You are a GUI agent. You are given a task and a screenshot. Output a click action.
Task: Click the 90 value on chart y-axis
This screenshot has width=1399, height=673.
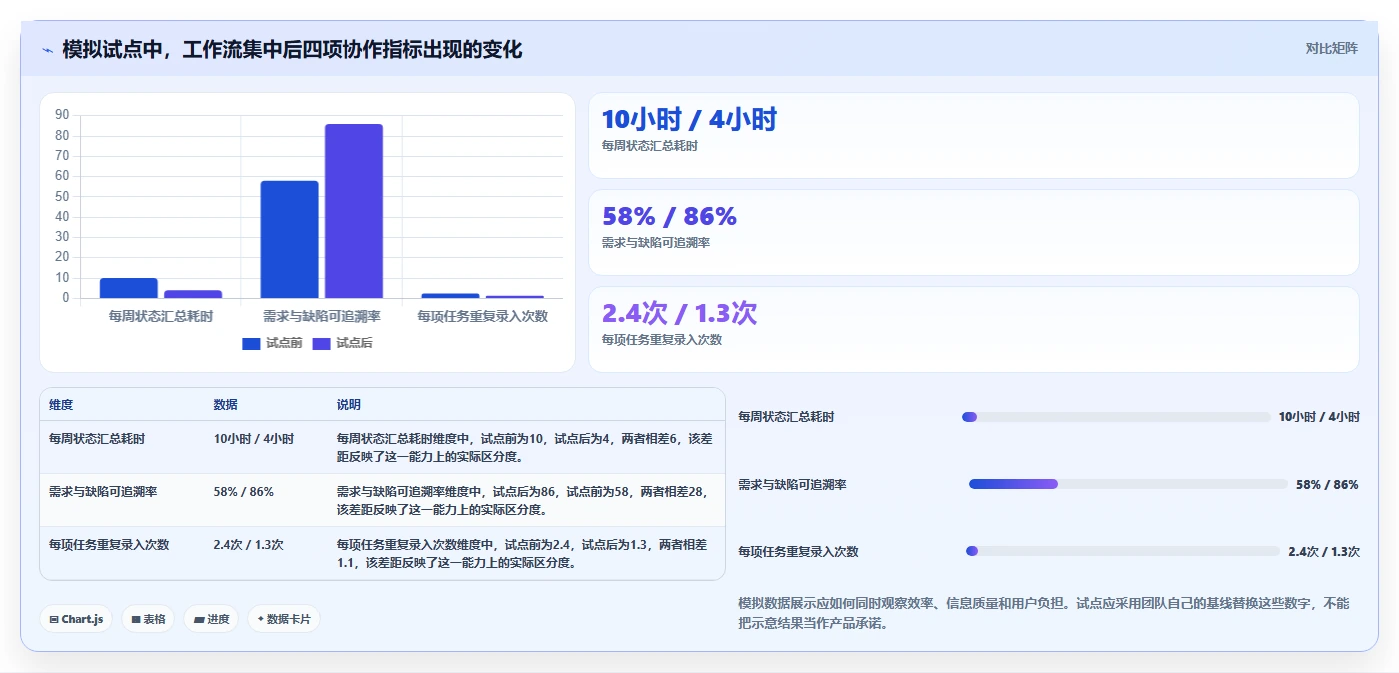click(62, 115)
